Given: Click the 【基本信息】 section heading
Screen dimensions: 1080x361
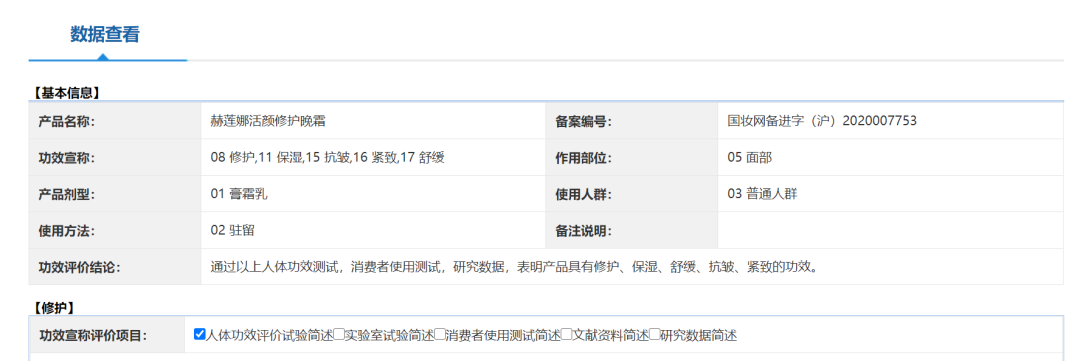Looking at the screenshot, I should click(x=66, y=92).
